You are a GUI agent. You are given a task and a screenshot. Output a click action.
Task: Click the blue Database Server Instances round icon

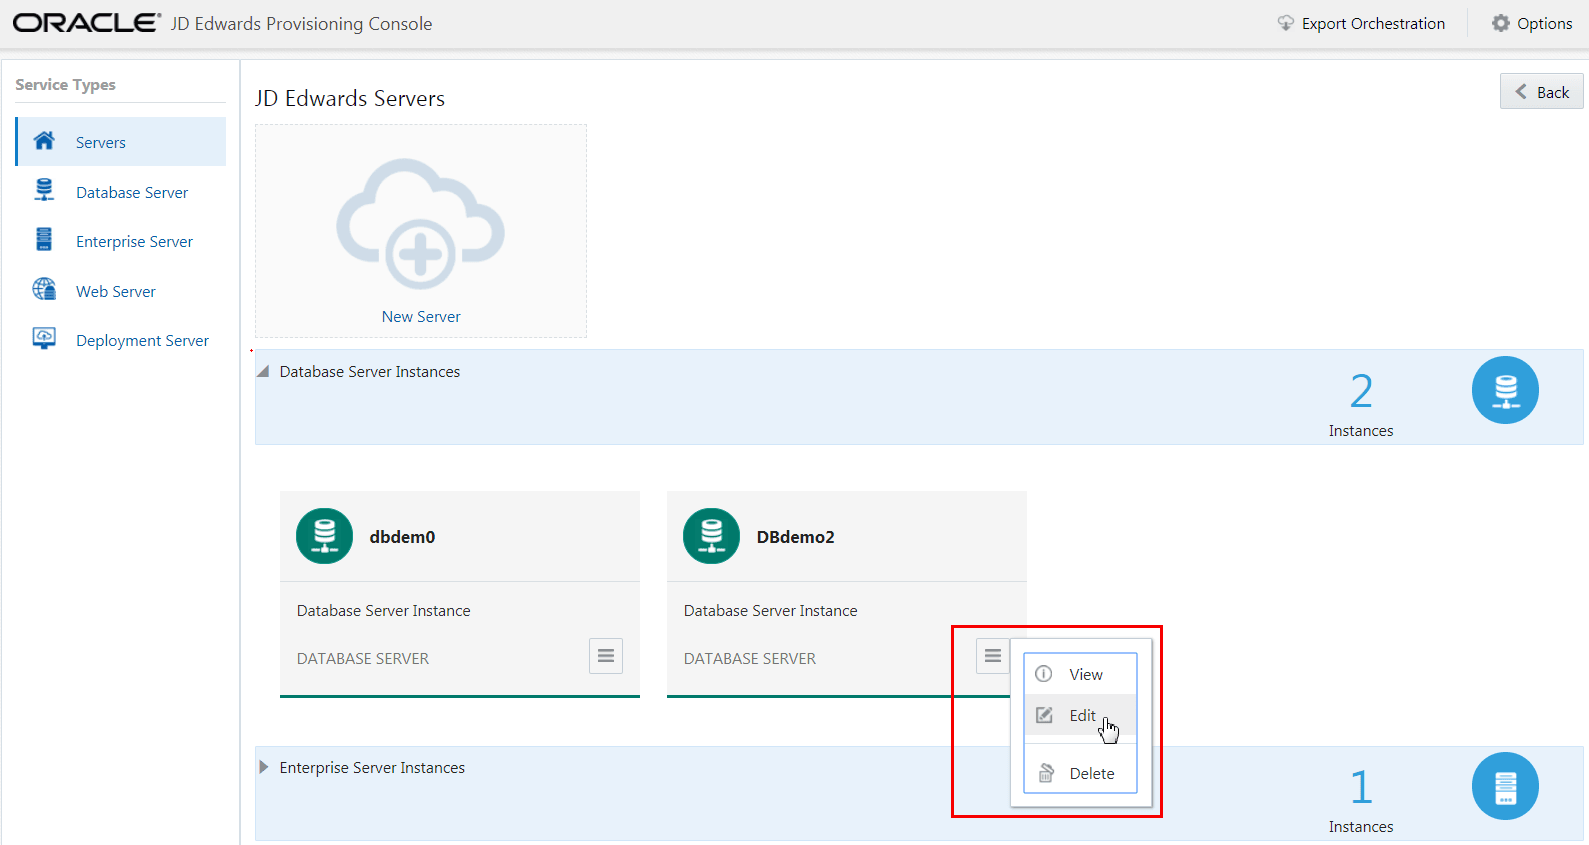(x=1505, y=390)
